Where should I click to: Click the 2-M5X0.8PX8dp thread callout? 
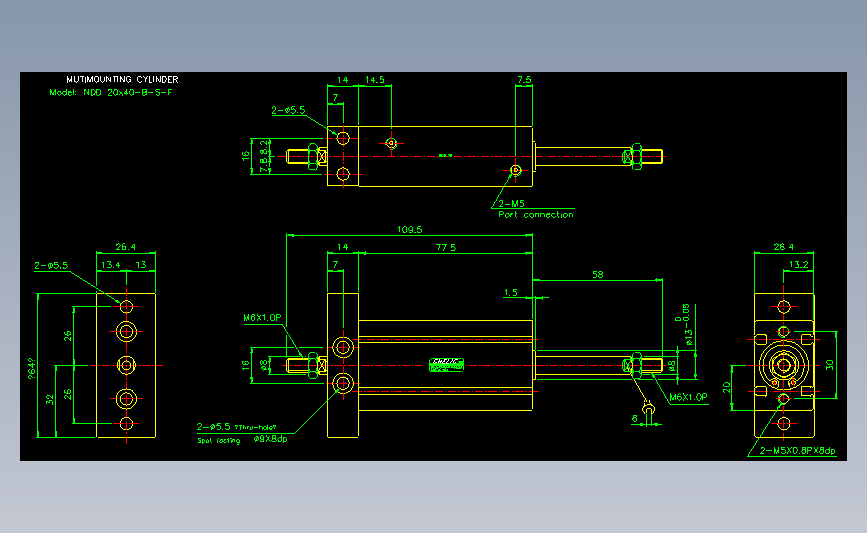[797, 451]
